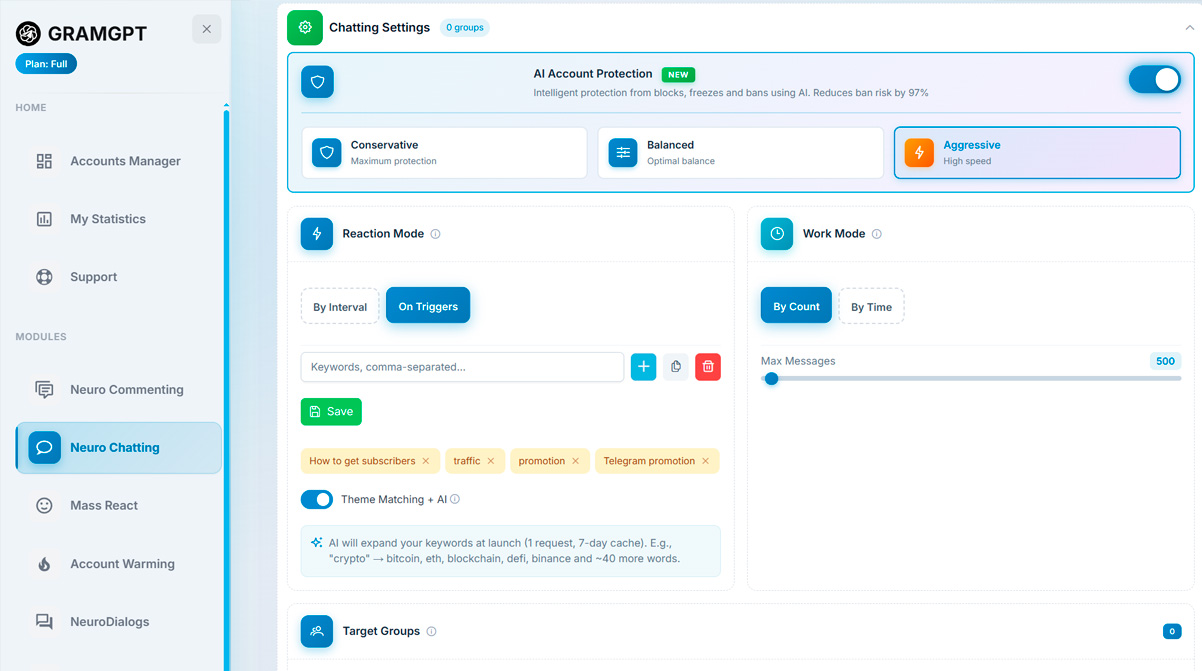The width and height of the screenshot is (1202, 671).
Task: Click the My Statistics chart icon
Action: (x=44, y=219)
